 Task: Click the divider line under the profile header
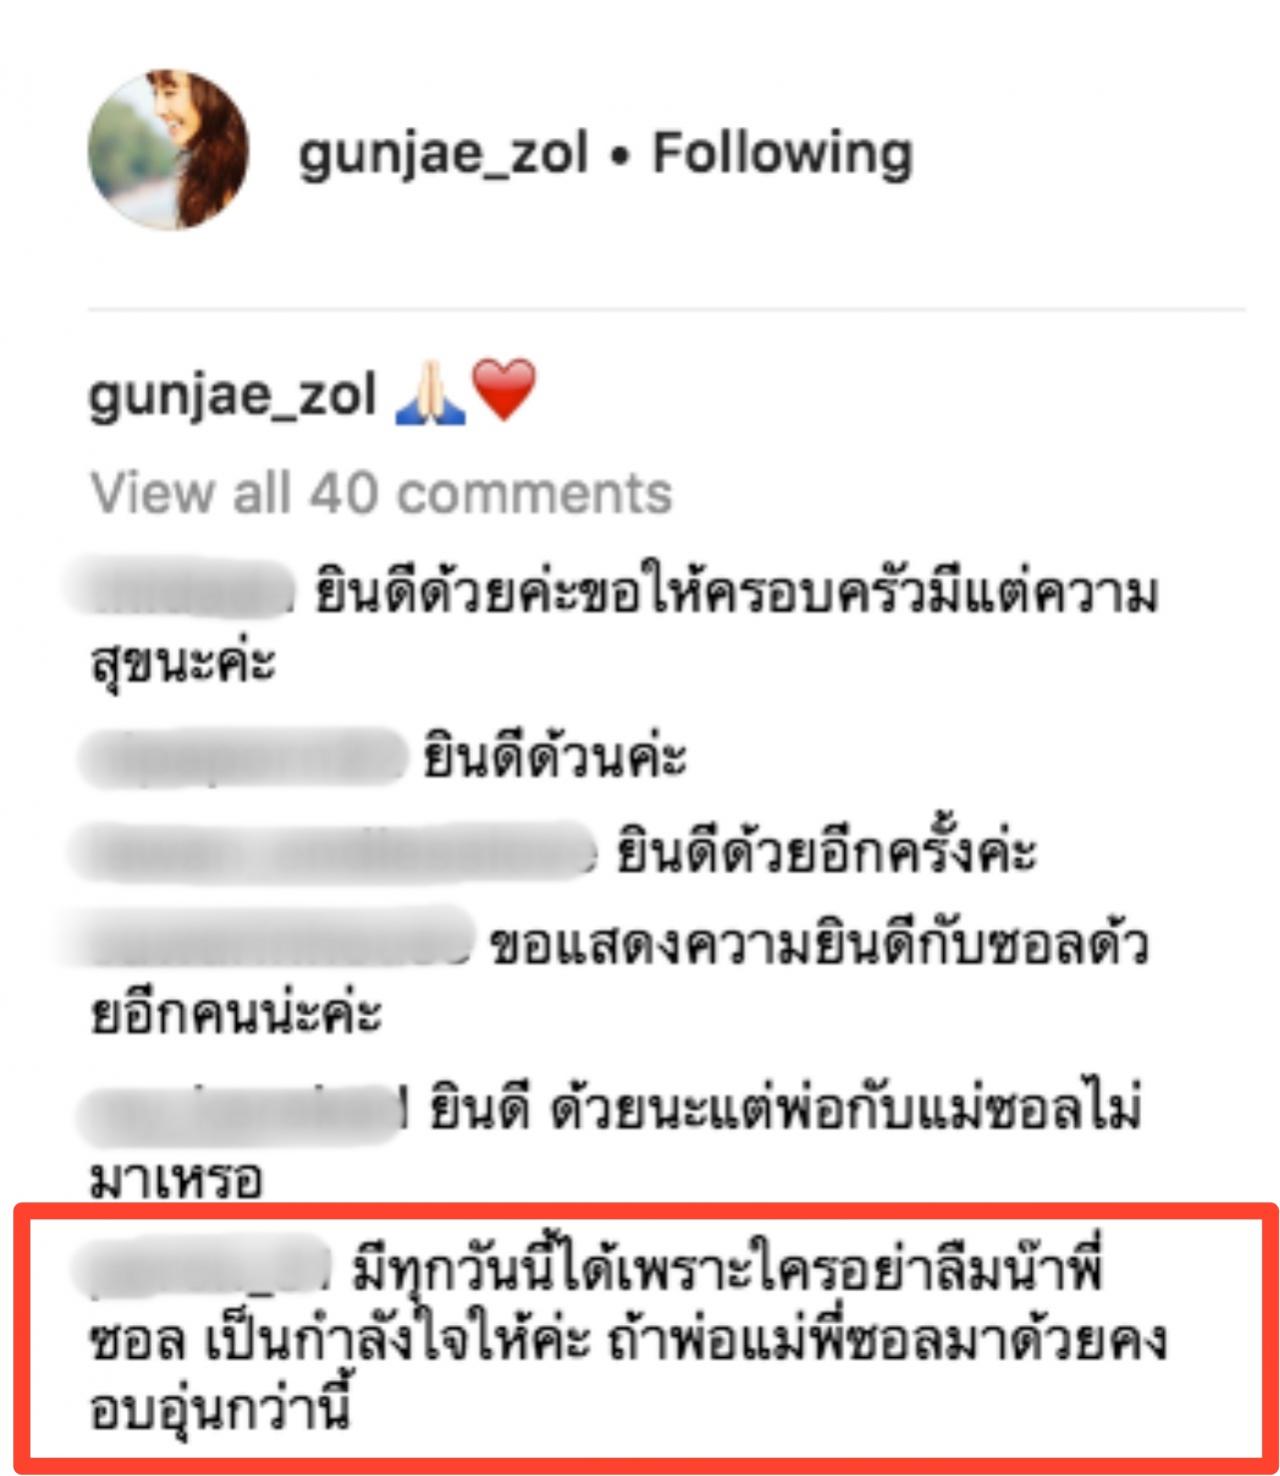[x=666, y=309]
